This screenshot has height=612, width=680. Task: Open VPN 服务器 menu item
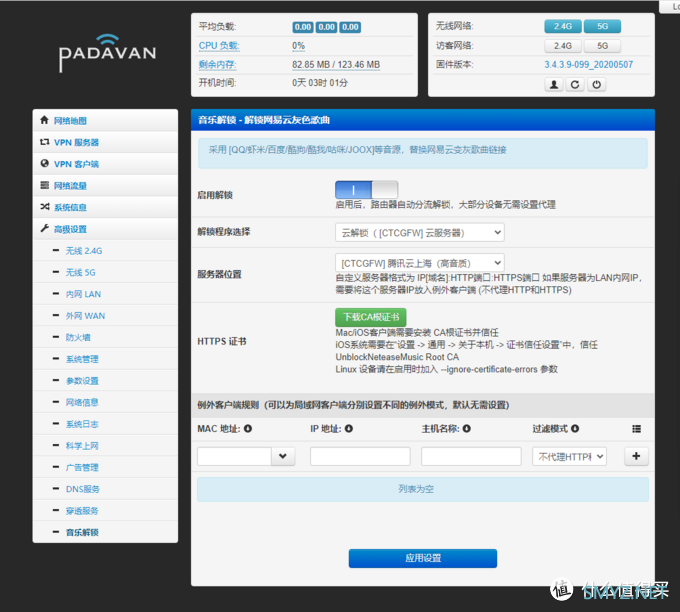105,142
